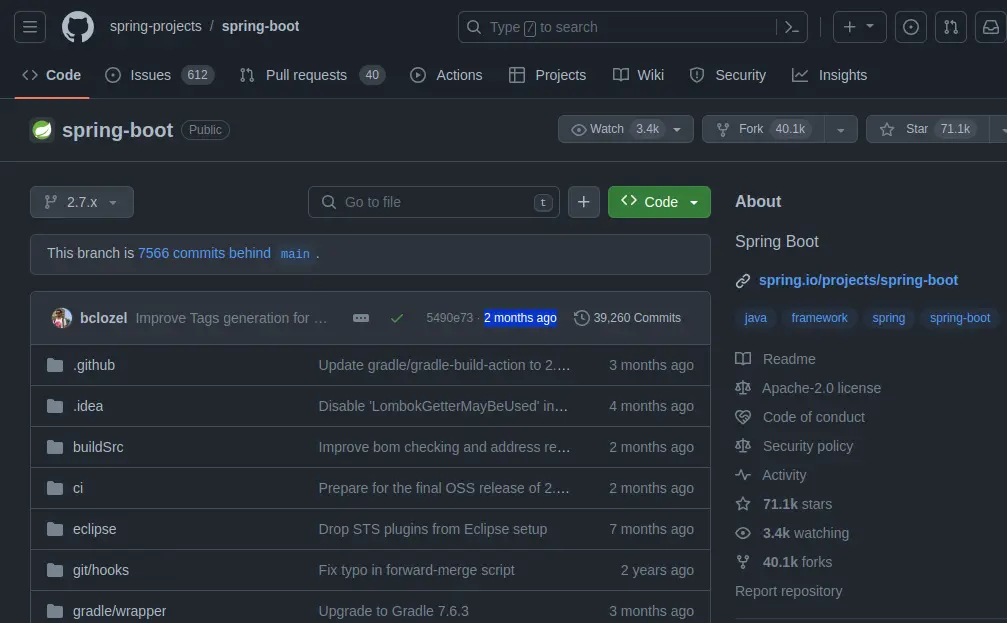Screen dimensions: 1007x623
Task: Switch to the Issues tab
Action: 159,75
